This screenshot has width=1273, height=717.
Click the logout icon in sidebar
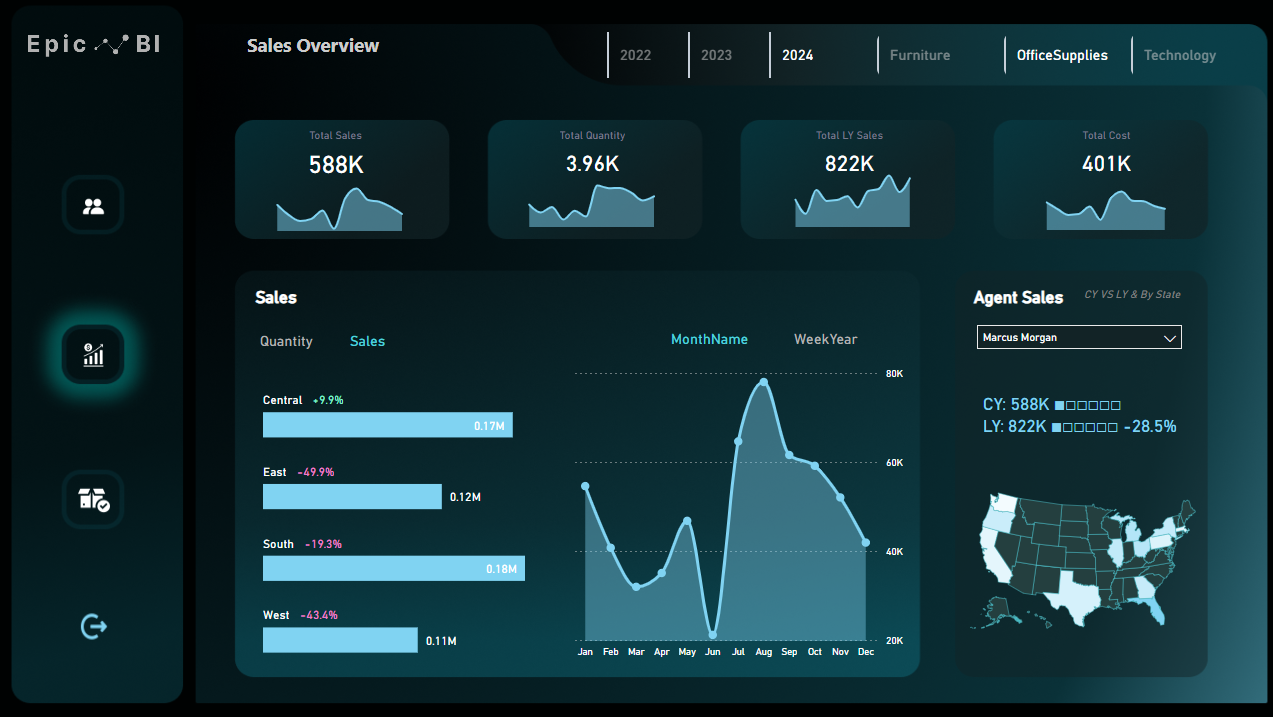click(x=93, y=627)
